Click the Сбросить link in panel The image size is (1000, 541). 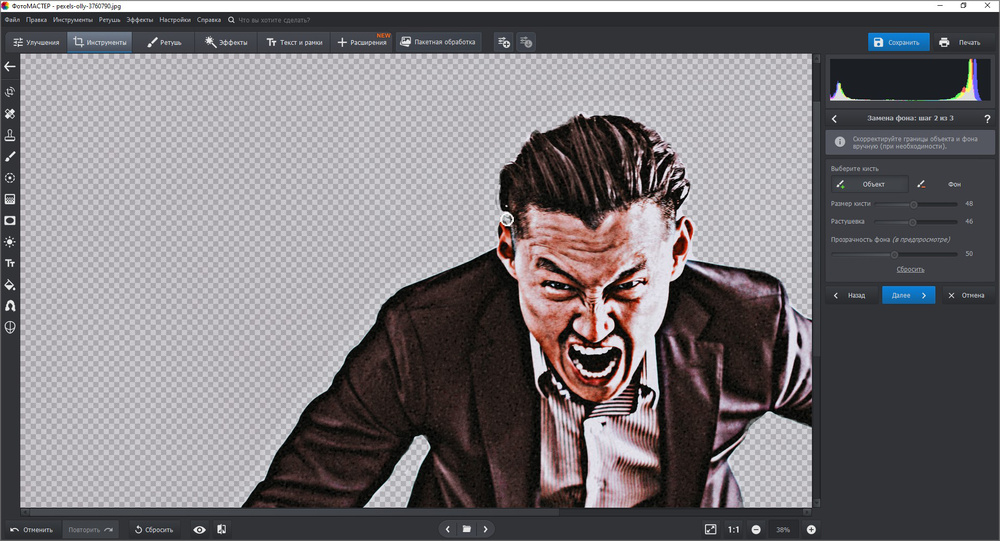click(909, 269)
